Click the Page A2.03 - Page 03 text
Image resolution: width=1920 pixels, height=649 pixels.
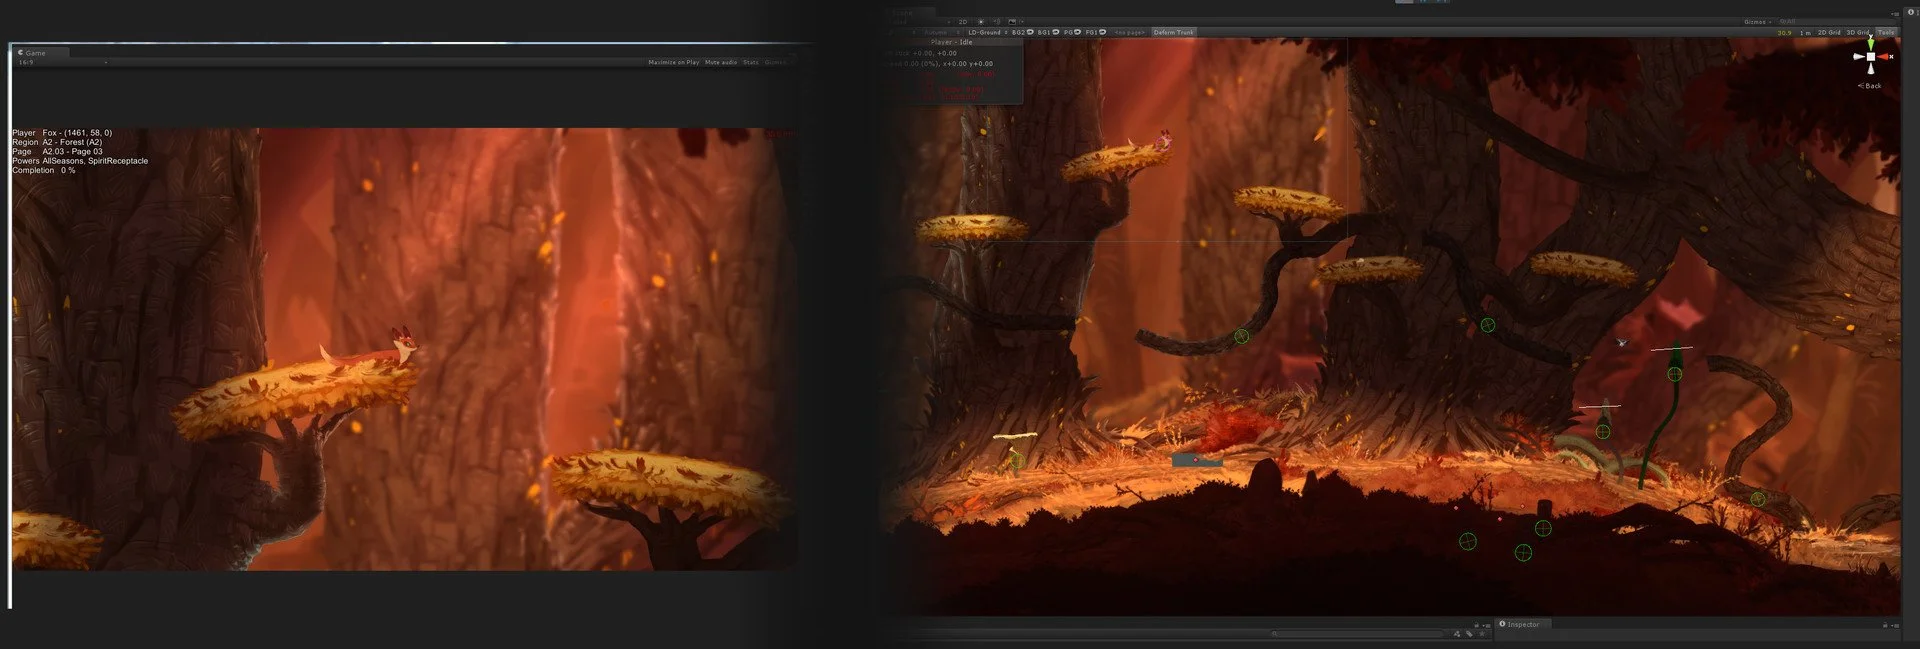[x=57, y=152]
